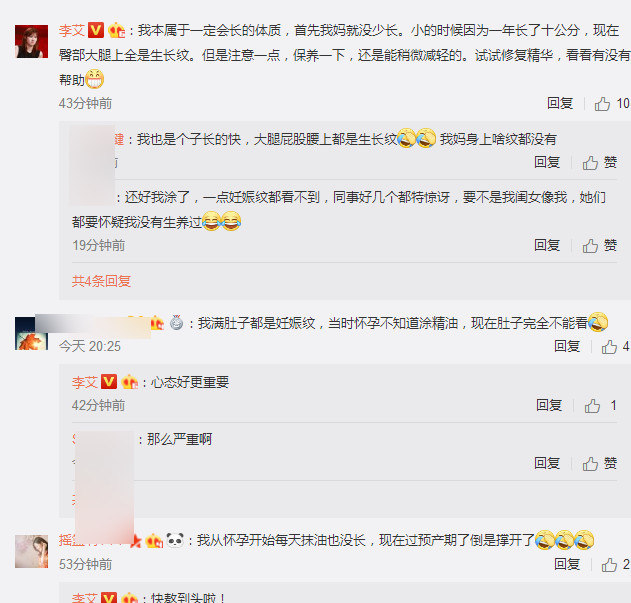
Task: Click the silver medal badge icon
Action: click(x=176, y=323)
